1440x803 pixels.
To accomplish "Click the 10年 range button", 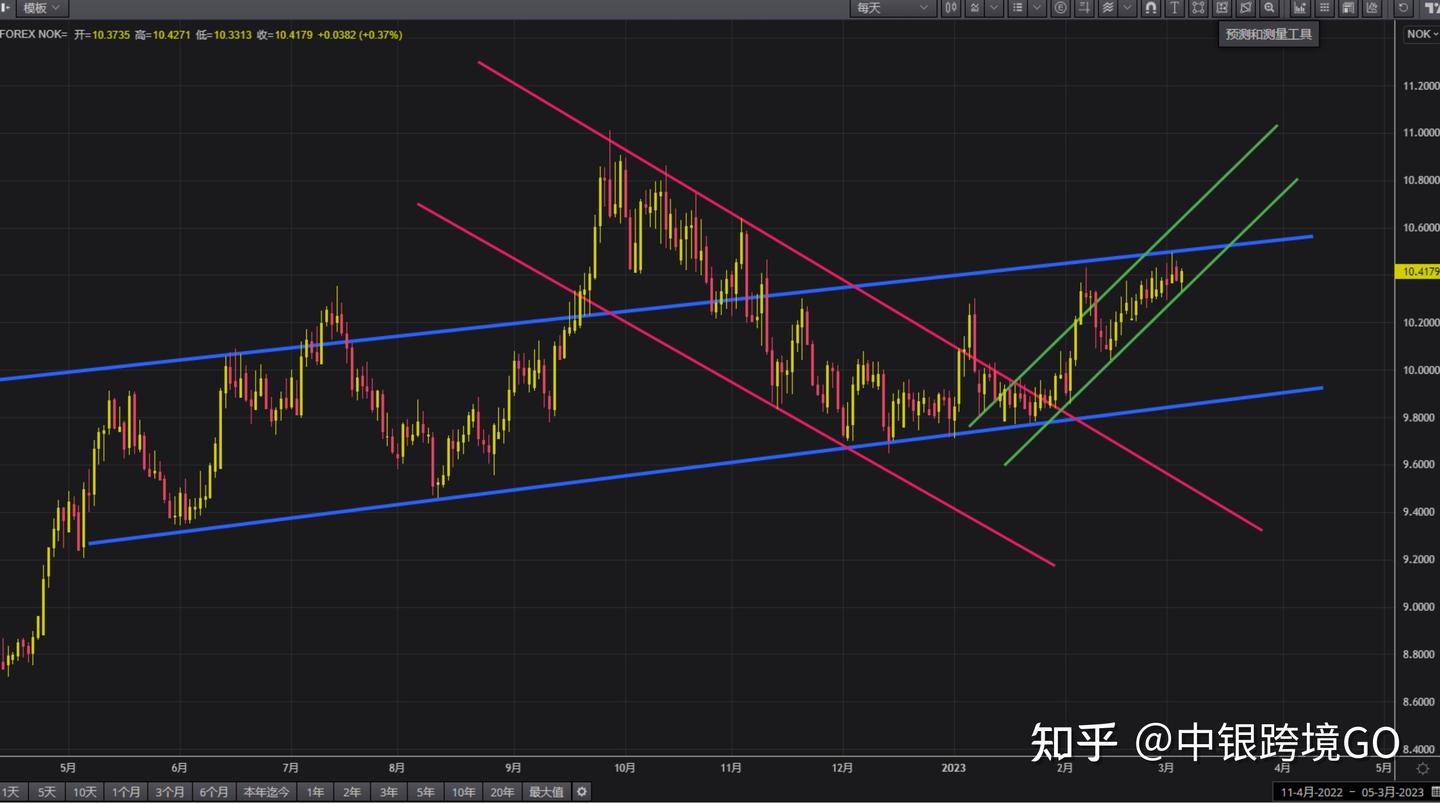I will (464, 792).
